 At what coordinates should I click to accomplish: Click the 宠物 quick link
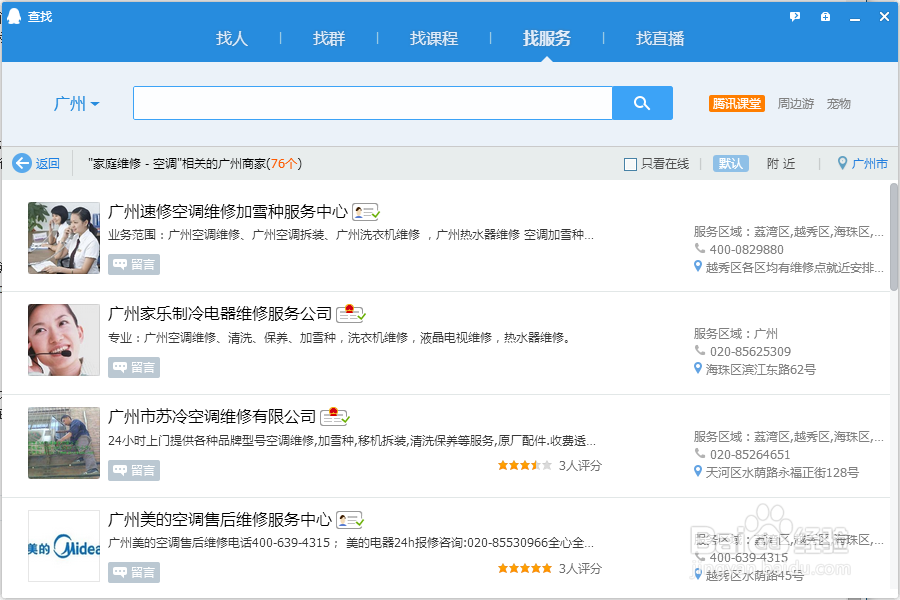pyautogui.click(x=839, y=103)
